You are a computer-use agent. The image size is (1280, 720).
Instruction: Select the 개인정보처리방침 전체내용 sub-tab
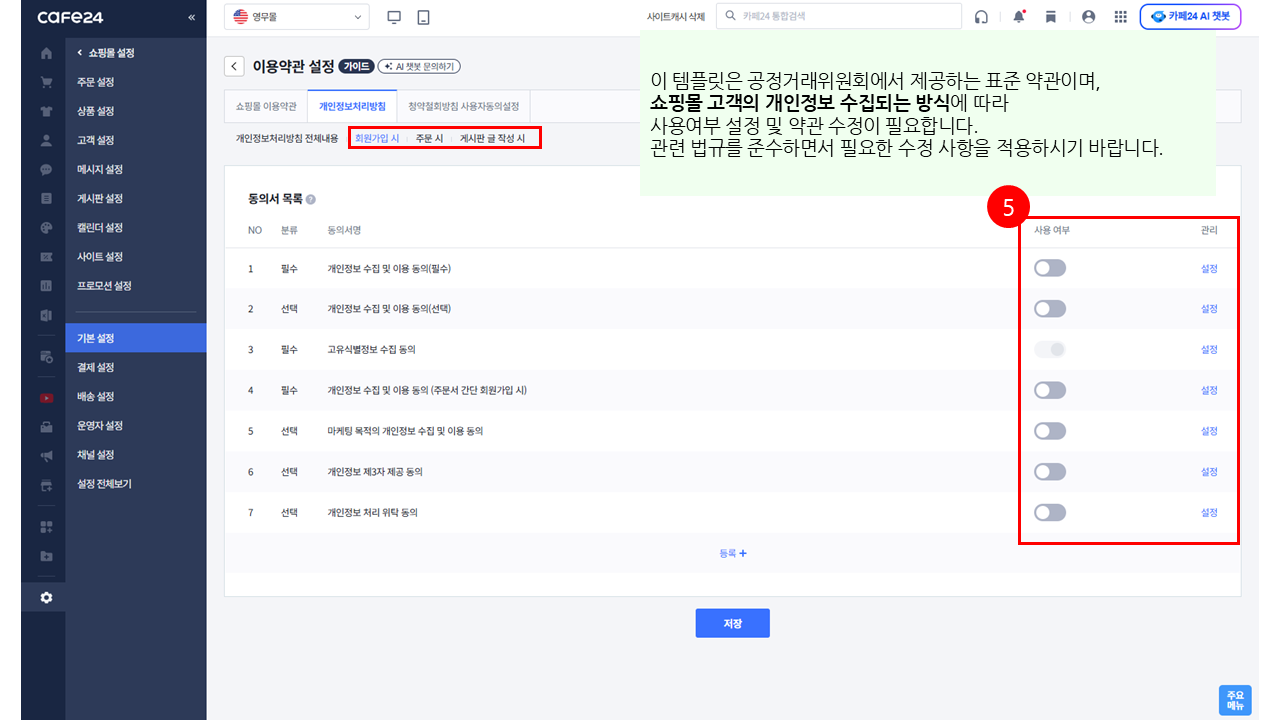(x=287, y=139)
